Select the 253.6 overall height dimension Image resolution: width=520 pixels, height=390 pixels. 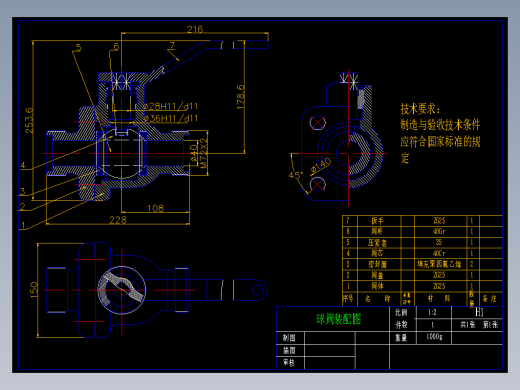[29, 120]
